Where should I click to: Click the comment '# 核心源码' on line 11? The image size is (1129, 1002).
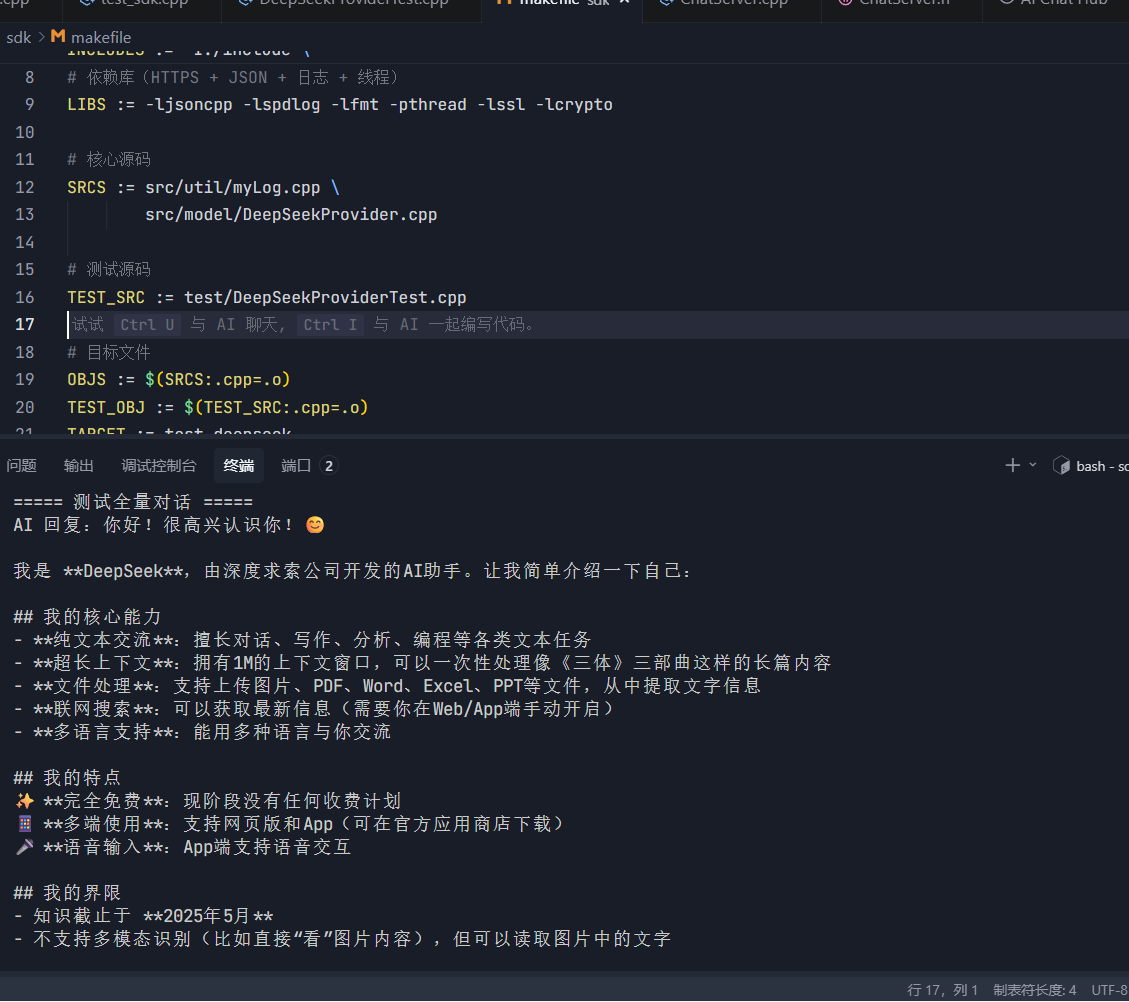point(109,159)
